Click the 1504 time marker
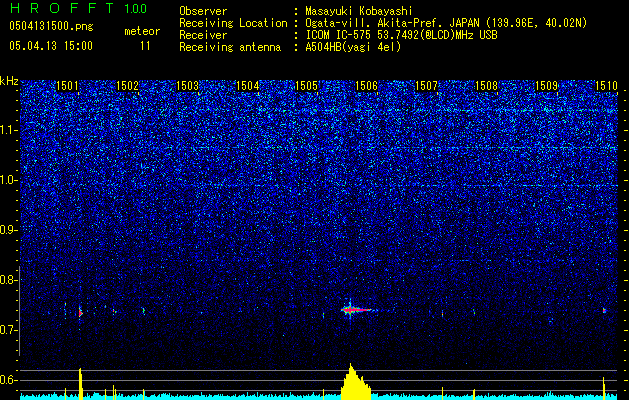Screen dimensions: 629x400 pos(248,85)
